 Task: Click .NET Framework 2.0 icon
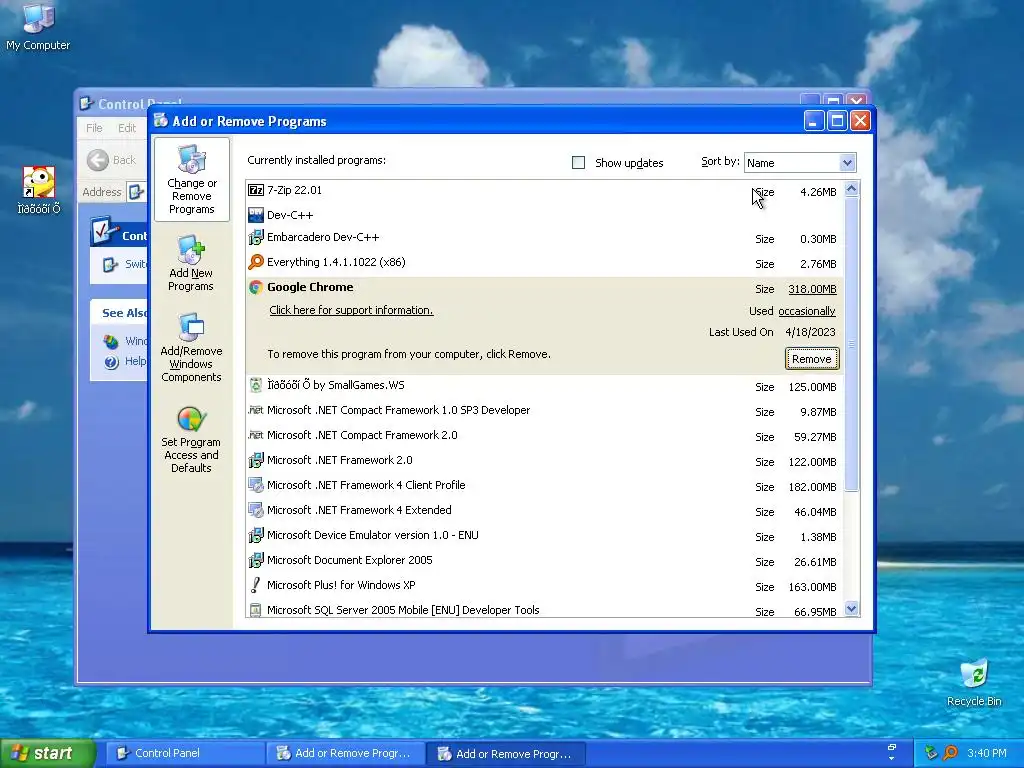point(256,460)
